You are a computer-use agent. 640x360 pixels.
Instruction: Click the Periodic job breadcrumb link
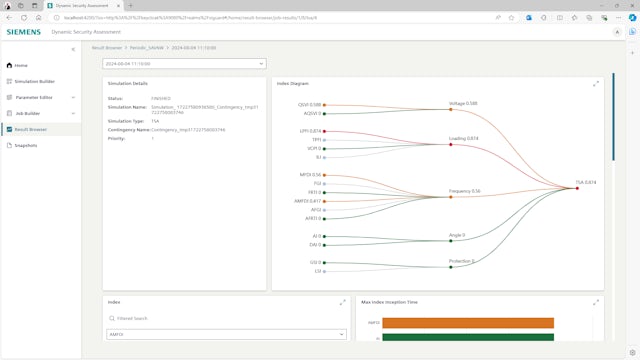pyautogui.click(x=147, y=48)
